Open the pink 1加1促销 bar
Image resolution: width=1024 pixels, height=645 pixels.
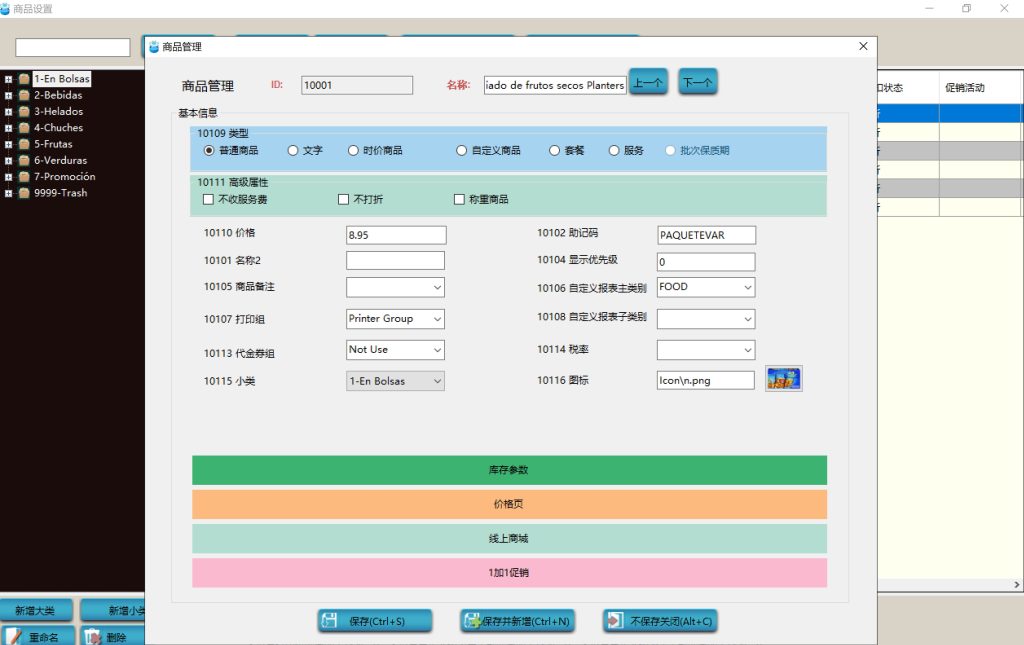tap(509, 573)
